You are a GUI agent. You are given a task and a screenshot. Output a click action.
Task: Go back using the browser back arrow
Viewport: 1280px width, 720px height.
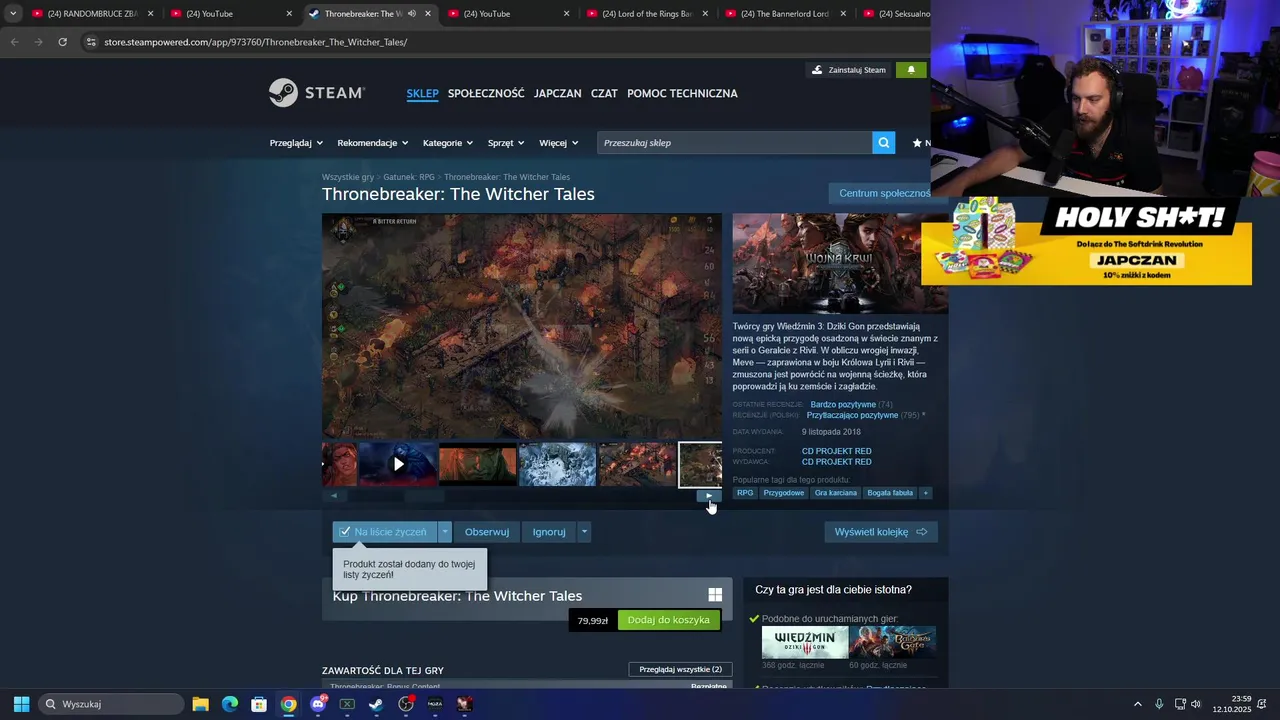(x=14, y=42)
